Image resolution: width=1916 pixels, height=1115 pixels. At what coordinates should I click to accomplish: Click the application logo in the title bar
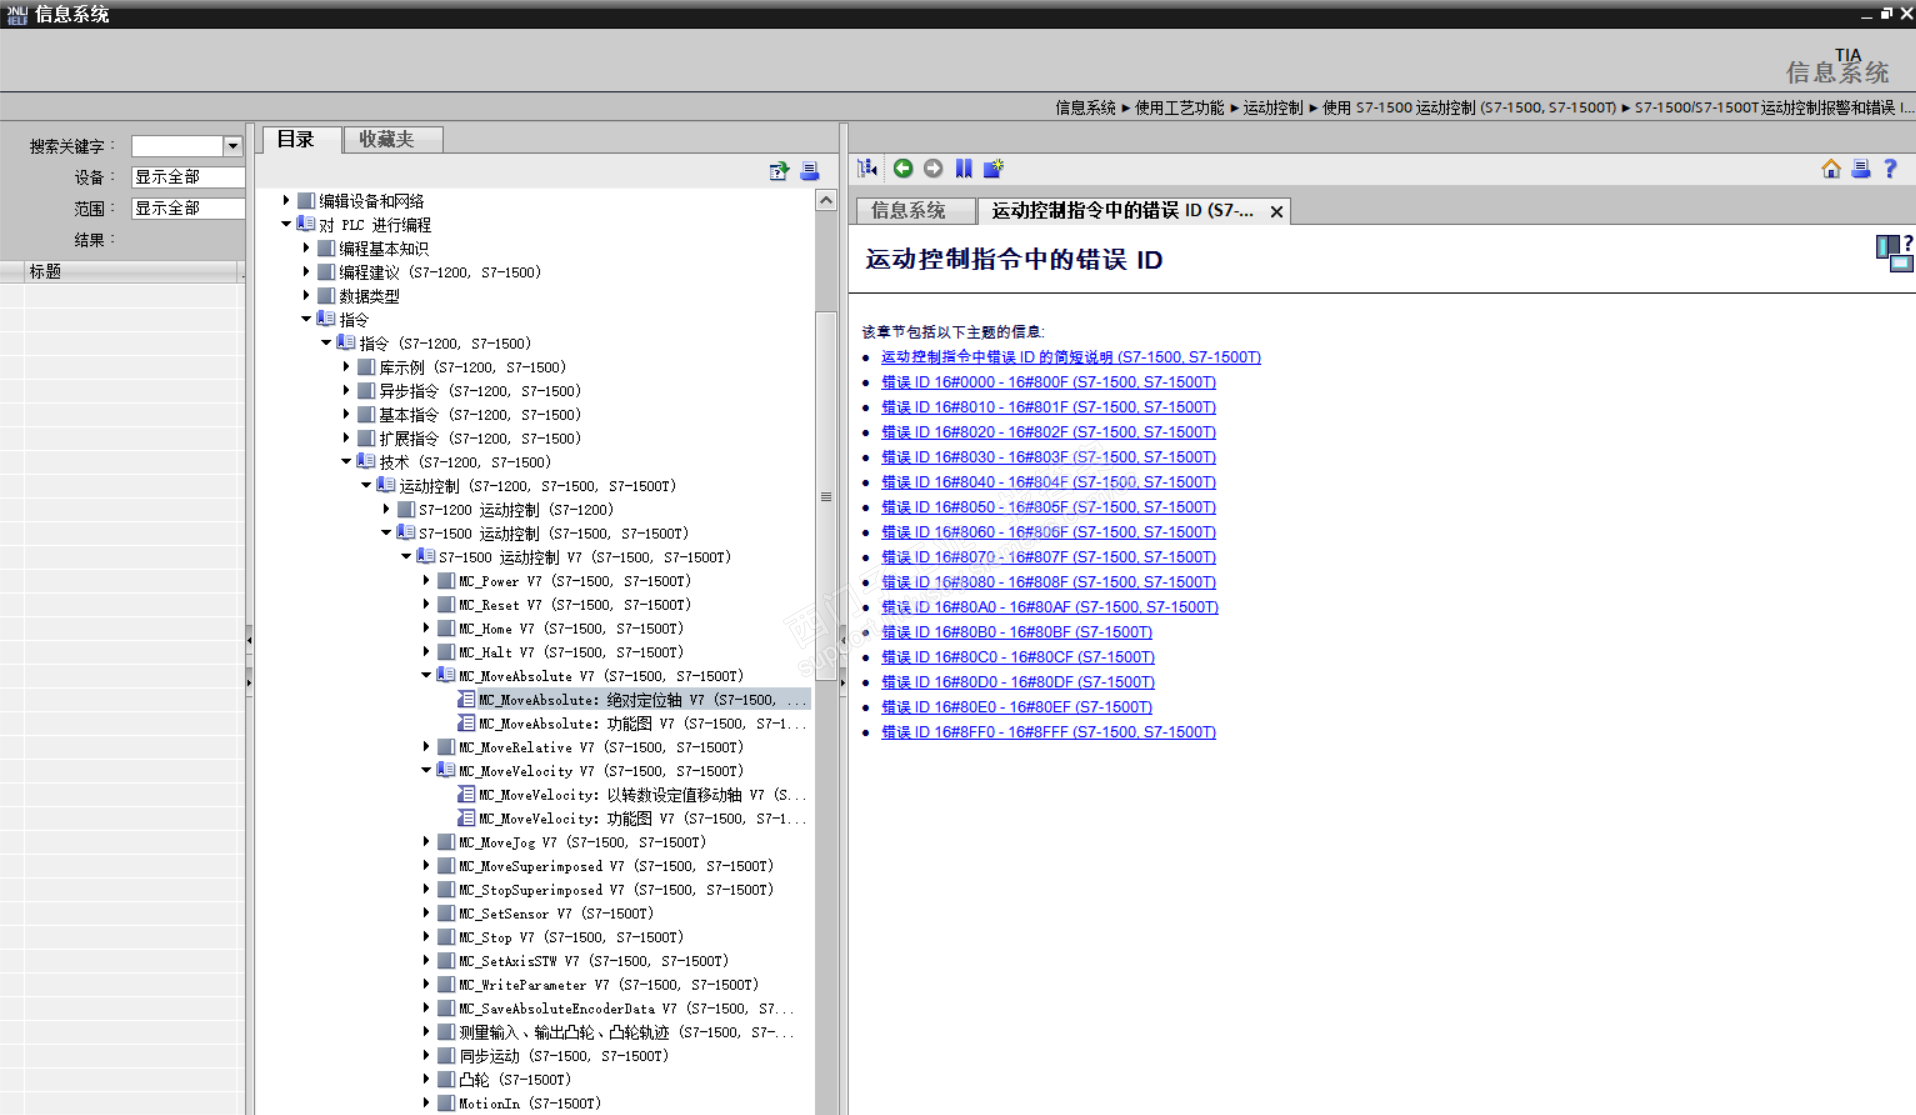pyautogui.click(x=17, y=14)
